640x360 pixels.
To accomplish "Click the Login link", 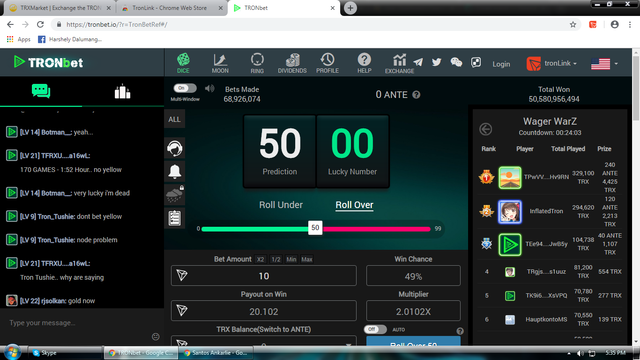I will click(501, 64).
